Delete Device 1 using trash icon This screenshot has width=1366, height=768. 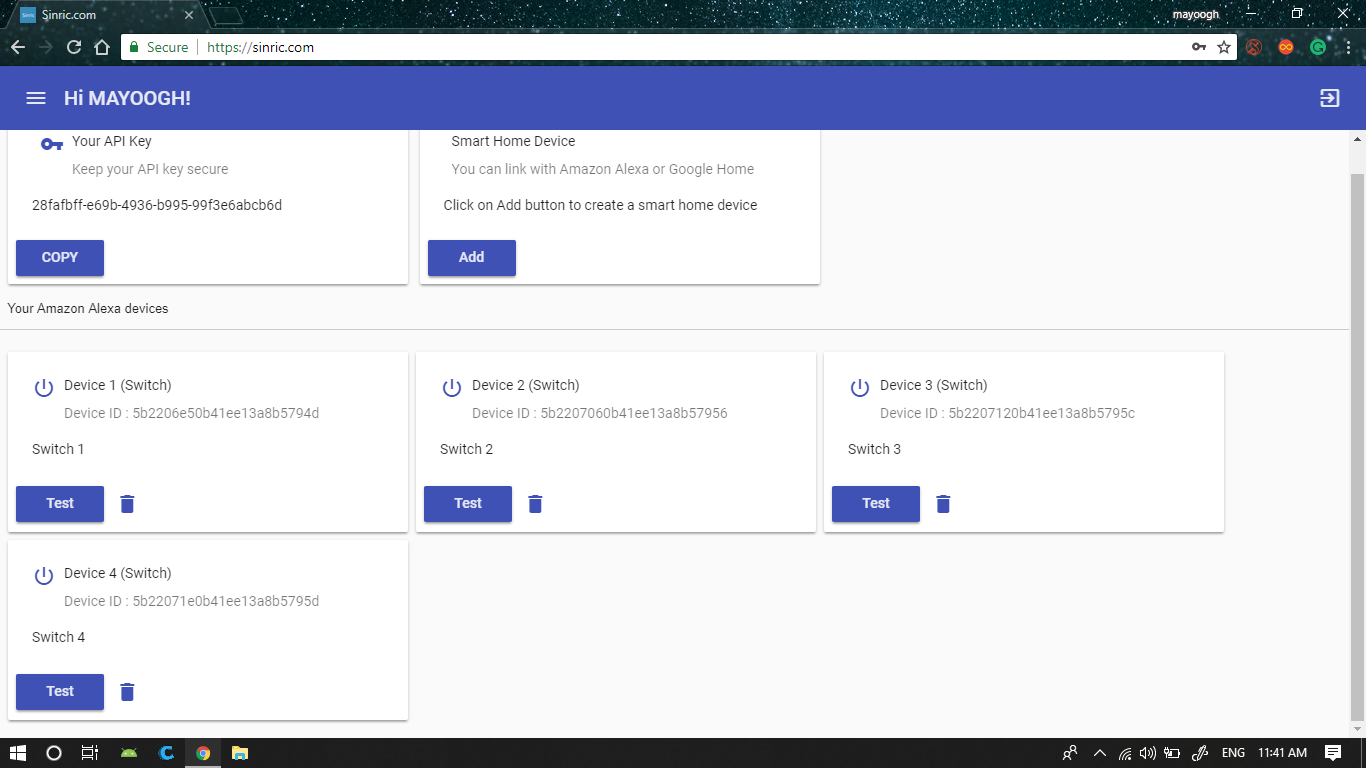pyautogui.click(x=127, y=504)
